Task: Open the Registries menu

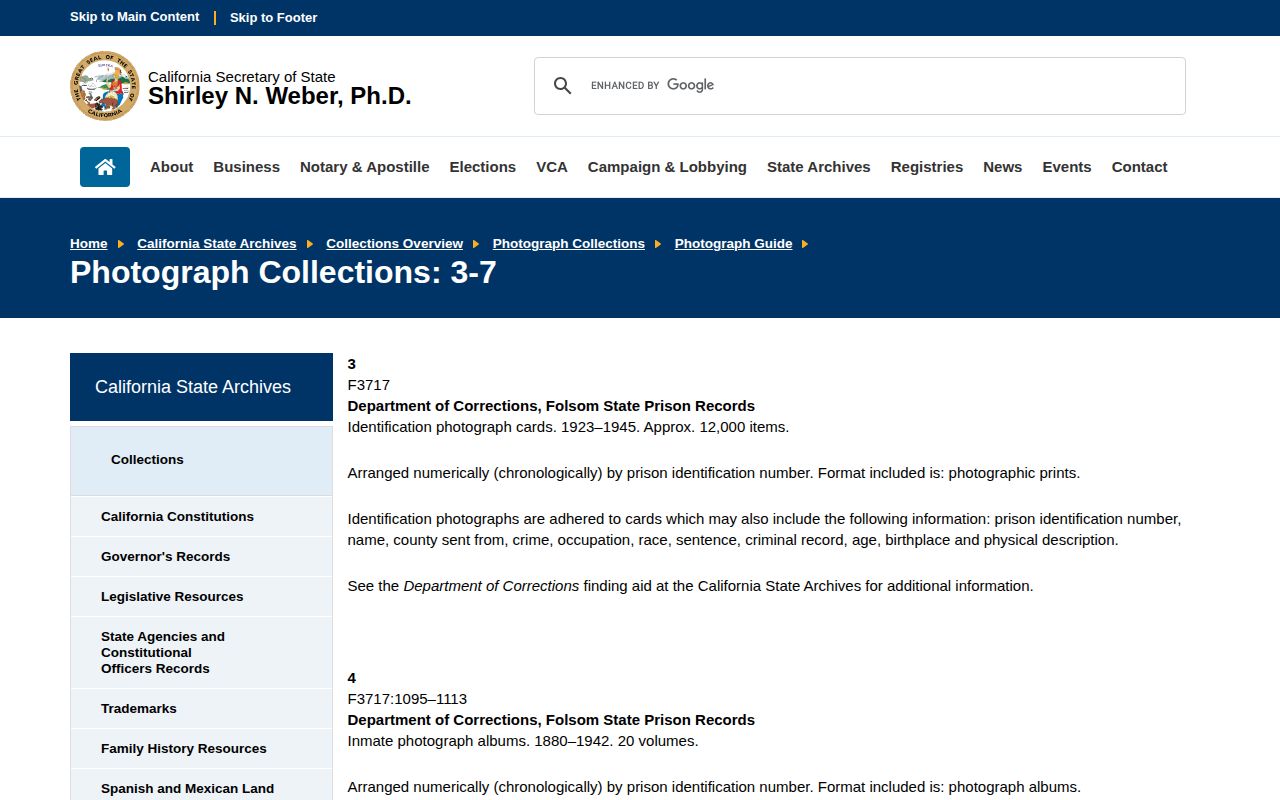Action: 926,167
